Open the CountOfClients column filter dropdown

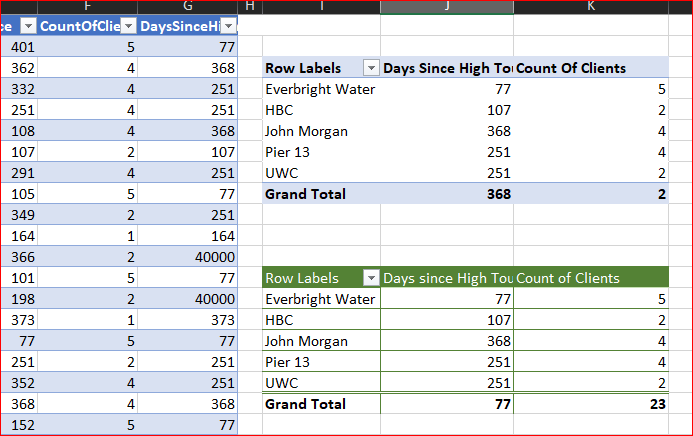click(129, 27)
